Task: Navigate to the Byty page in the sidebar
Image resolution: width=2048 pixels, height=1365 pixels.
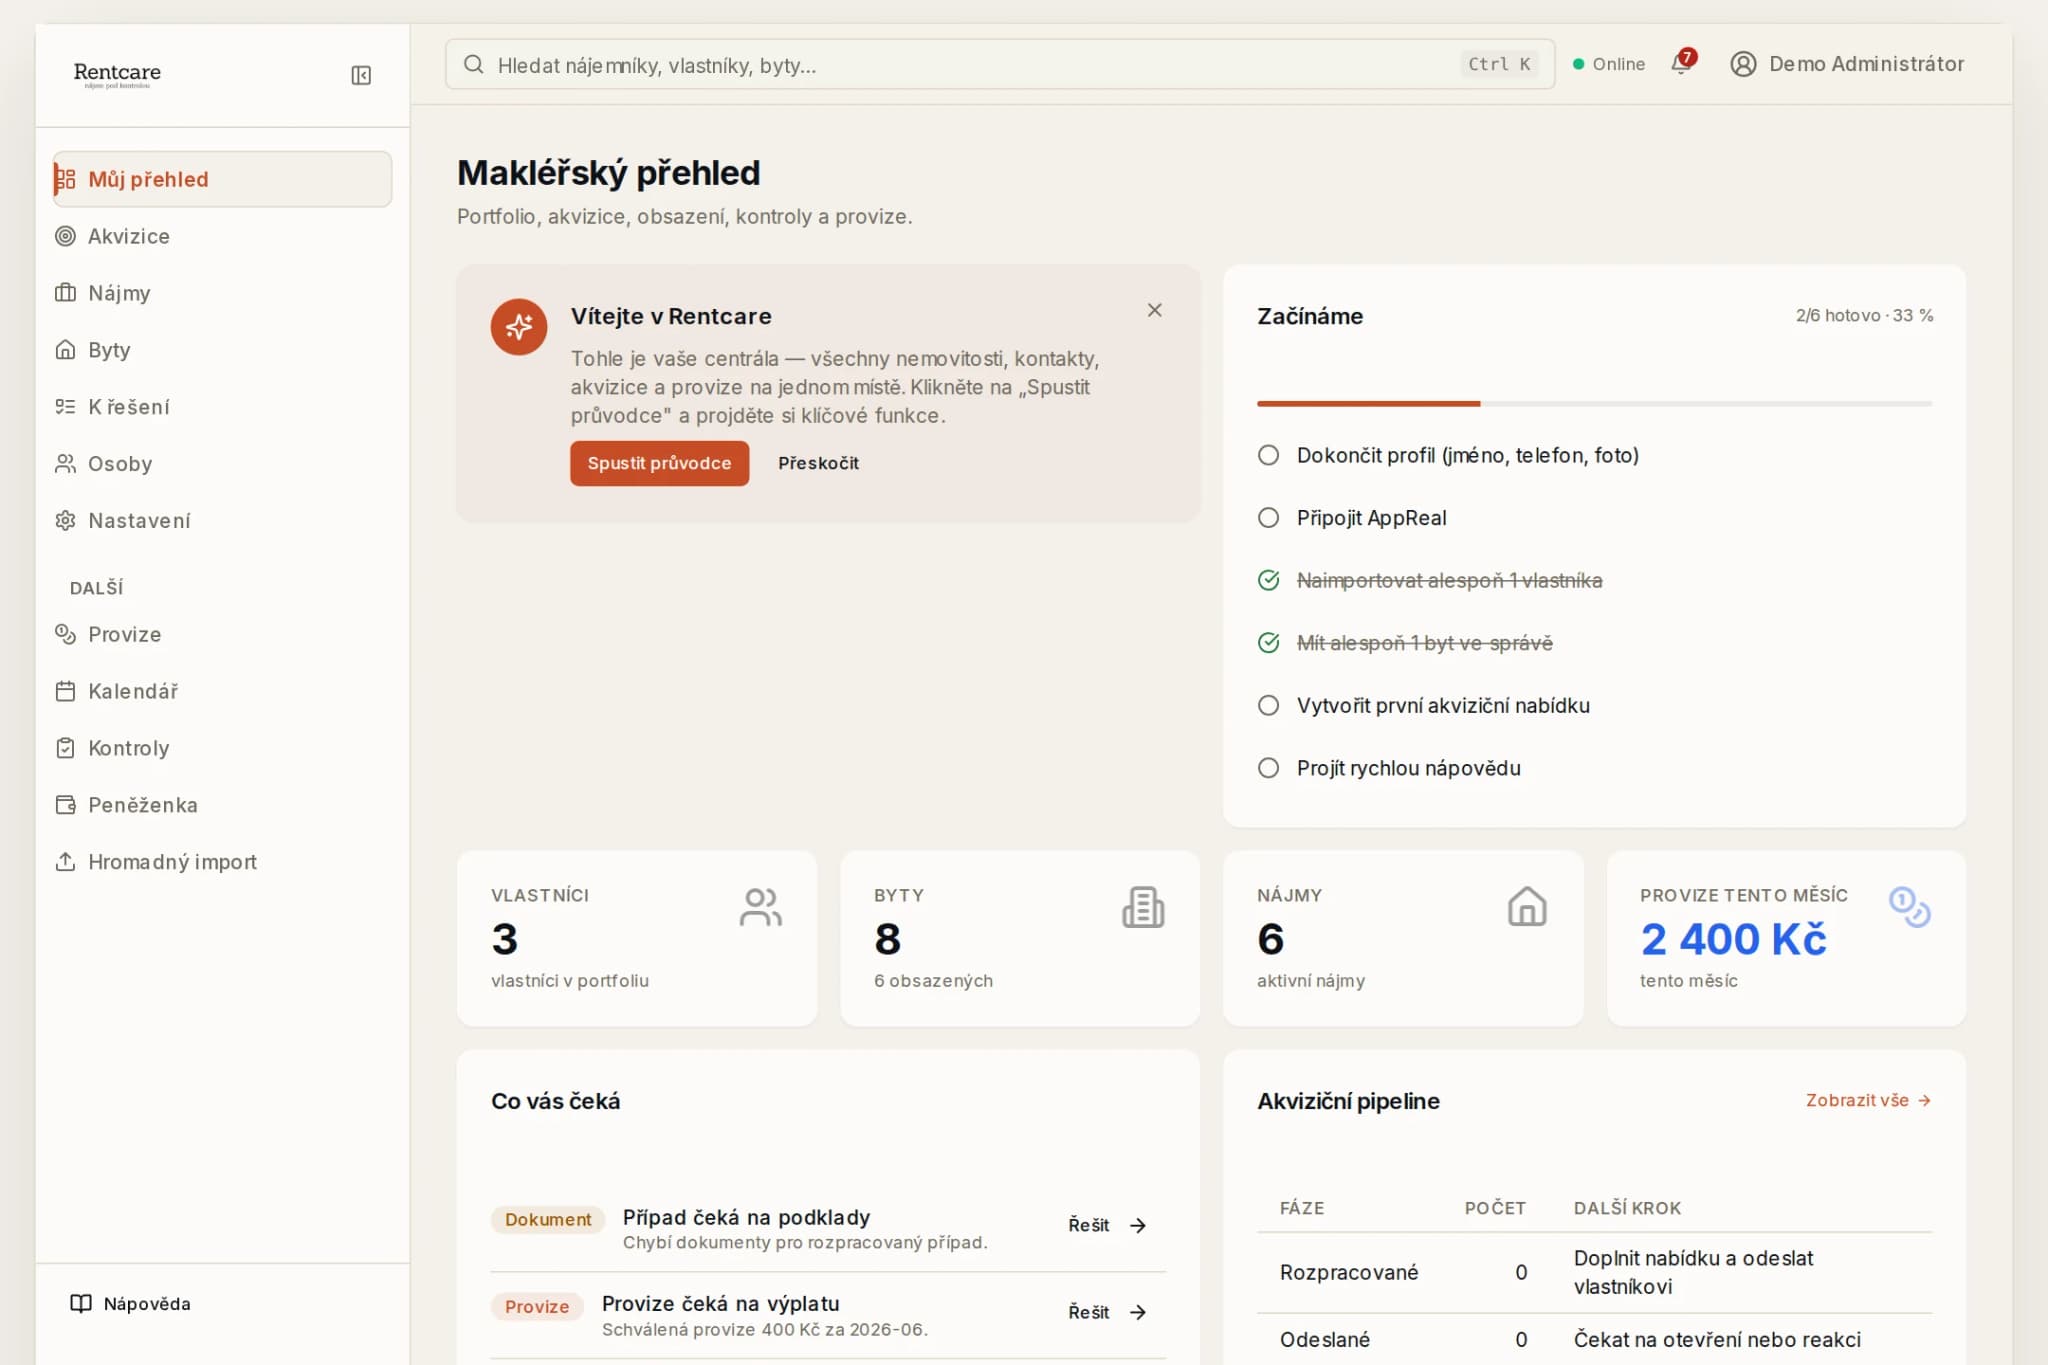Action: click(x=222, y=350)
